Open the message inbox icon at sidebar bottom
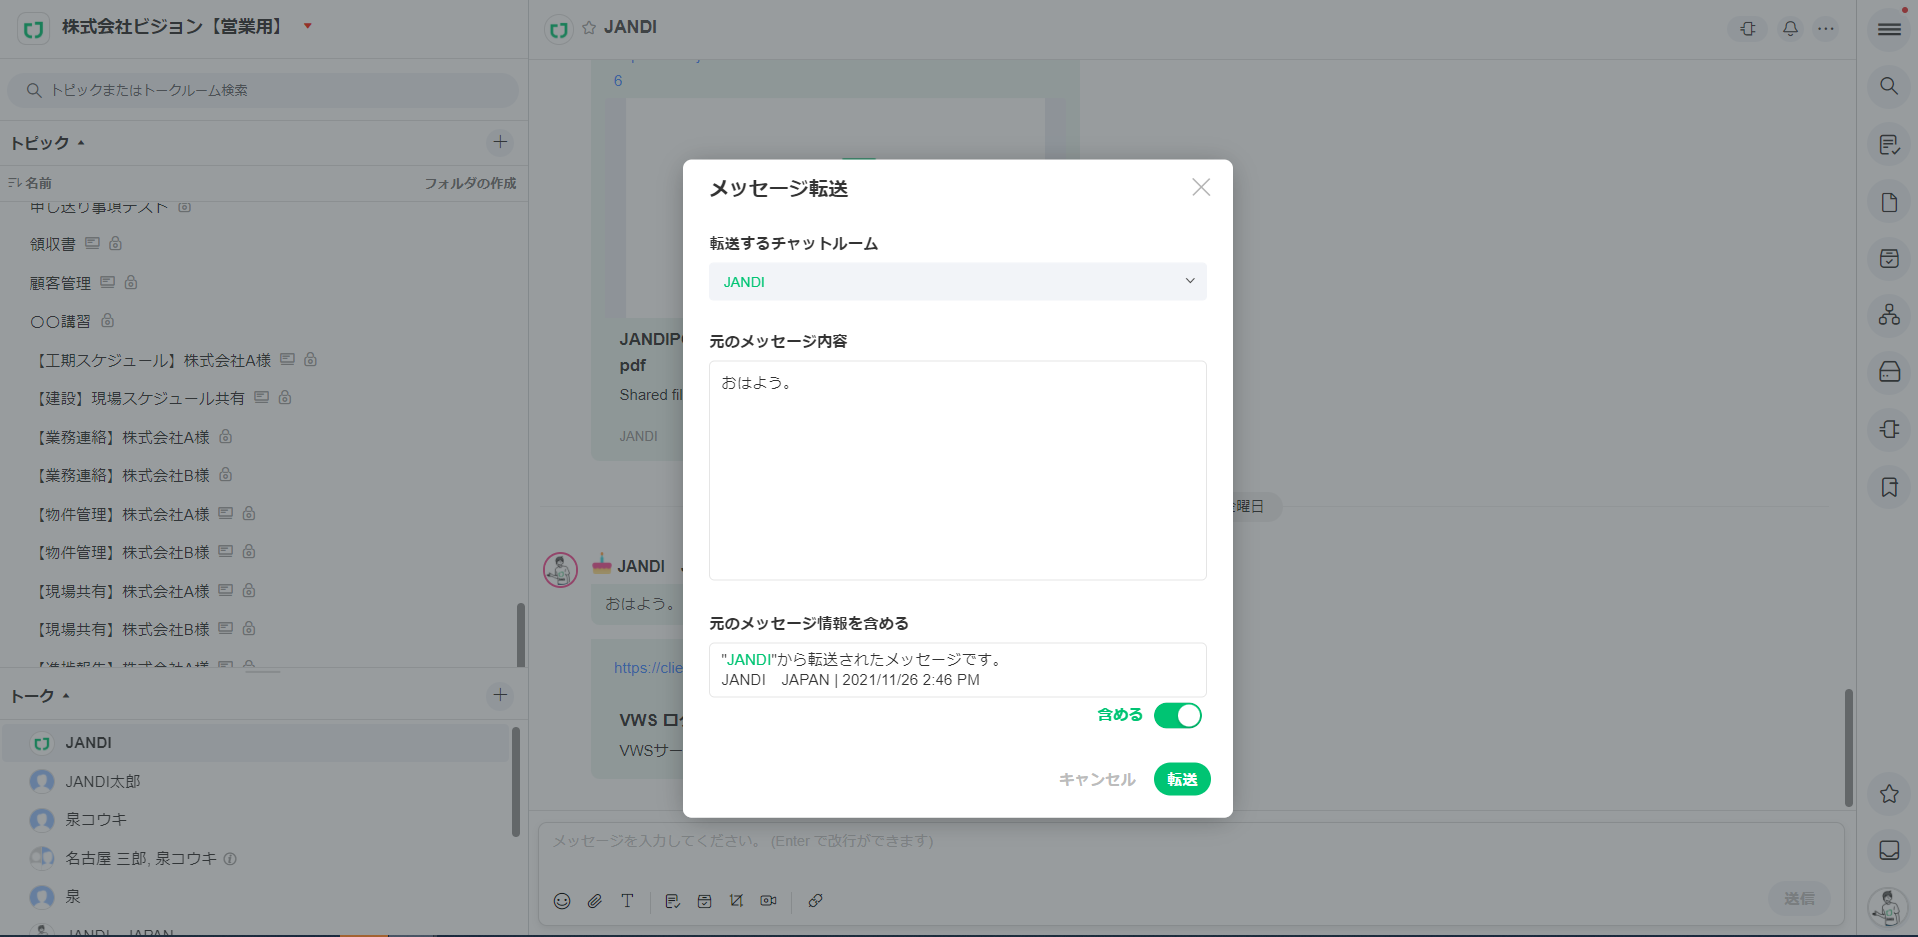The height and width of the screenshot is (937, 1918). (1889, 851)
